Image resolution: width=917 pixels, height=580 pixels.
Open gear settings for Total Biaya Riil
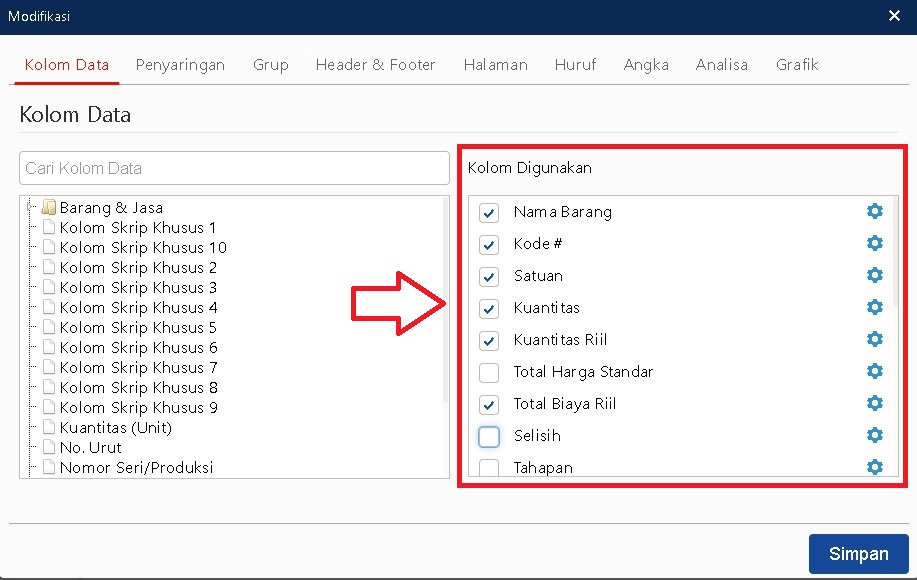pos(875,403)
